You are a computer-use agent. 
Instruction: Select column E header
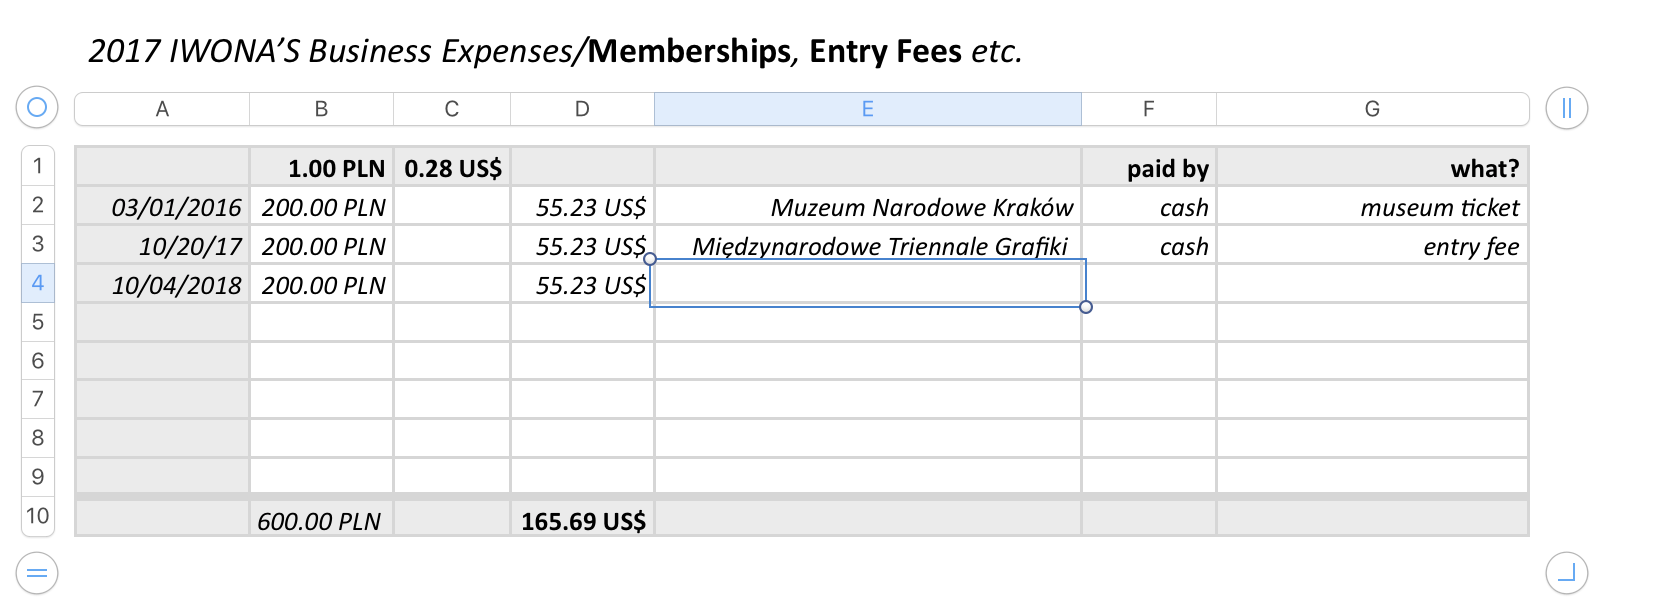coord(867,109)
